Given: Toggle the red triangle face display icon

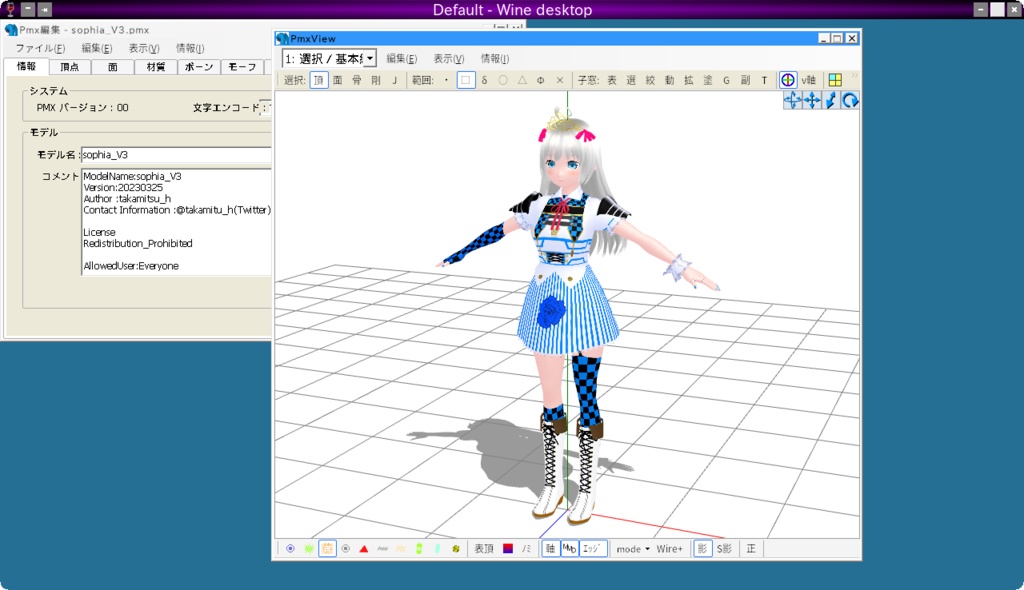Looking at the screenshot, I should [364, 549].
